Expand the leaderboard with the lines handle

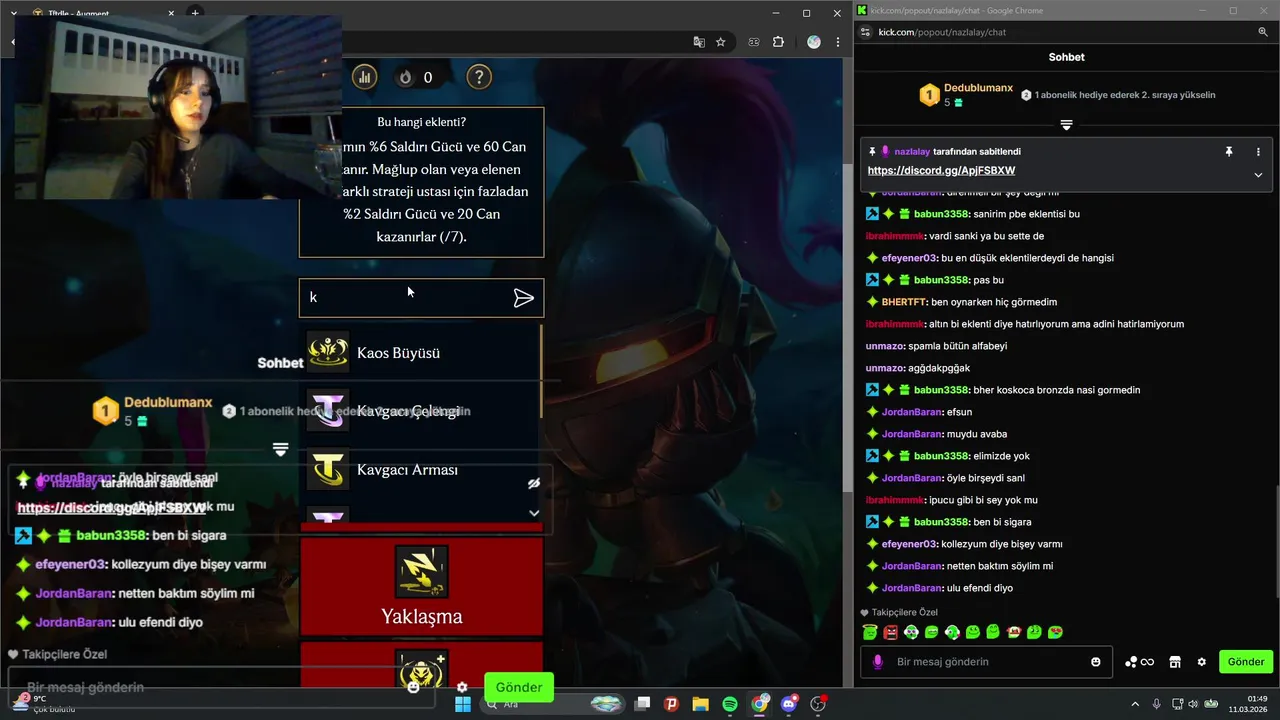coord(1066,125)
